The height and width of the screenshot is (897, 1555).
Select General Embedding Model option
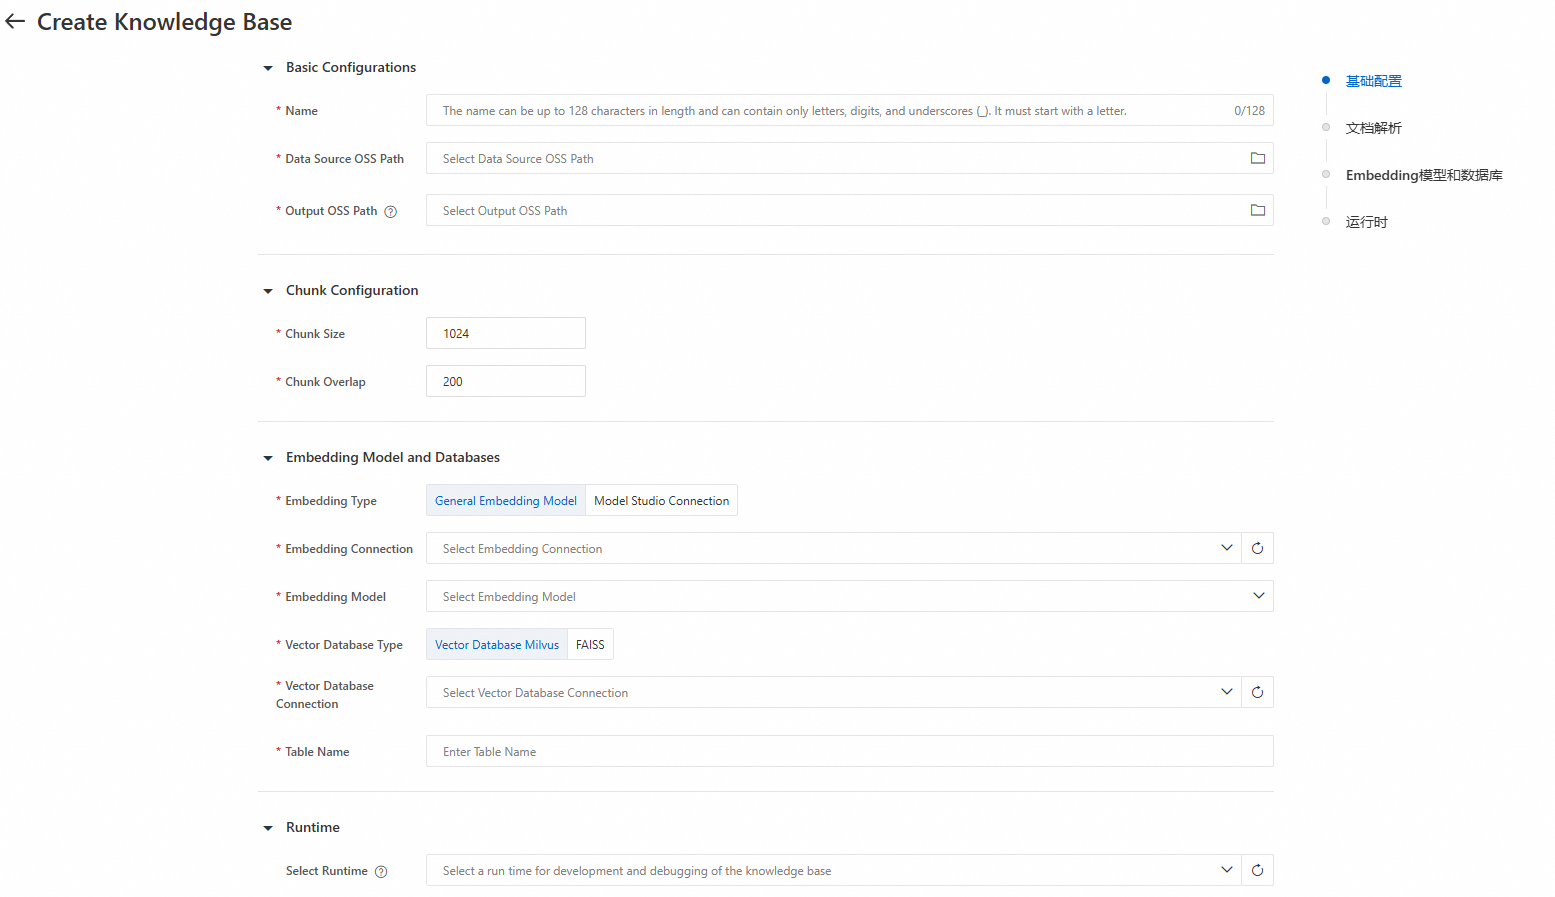[x=505, y=500]
